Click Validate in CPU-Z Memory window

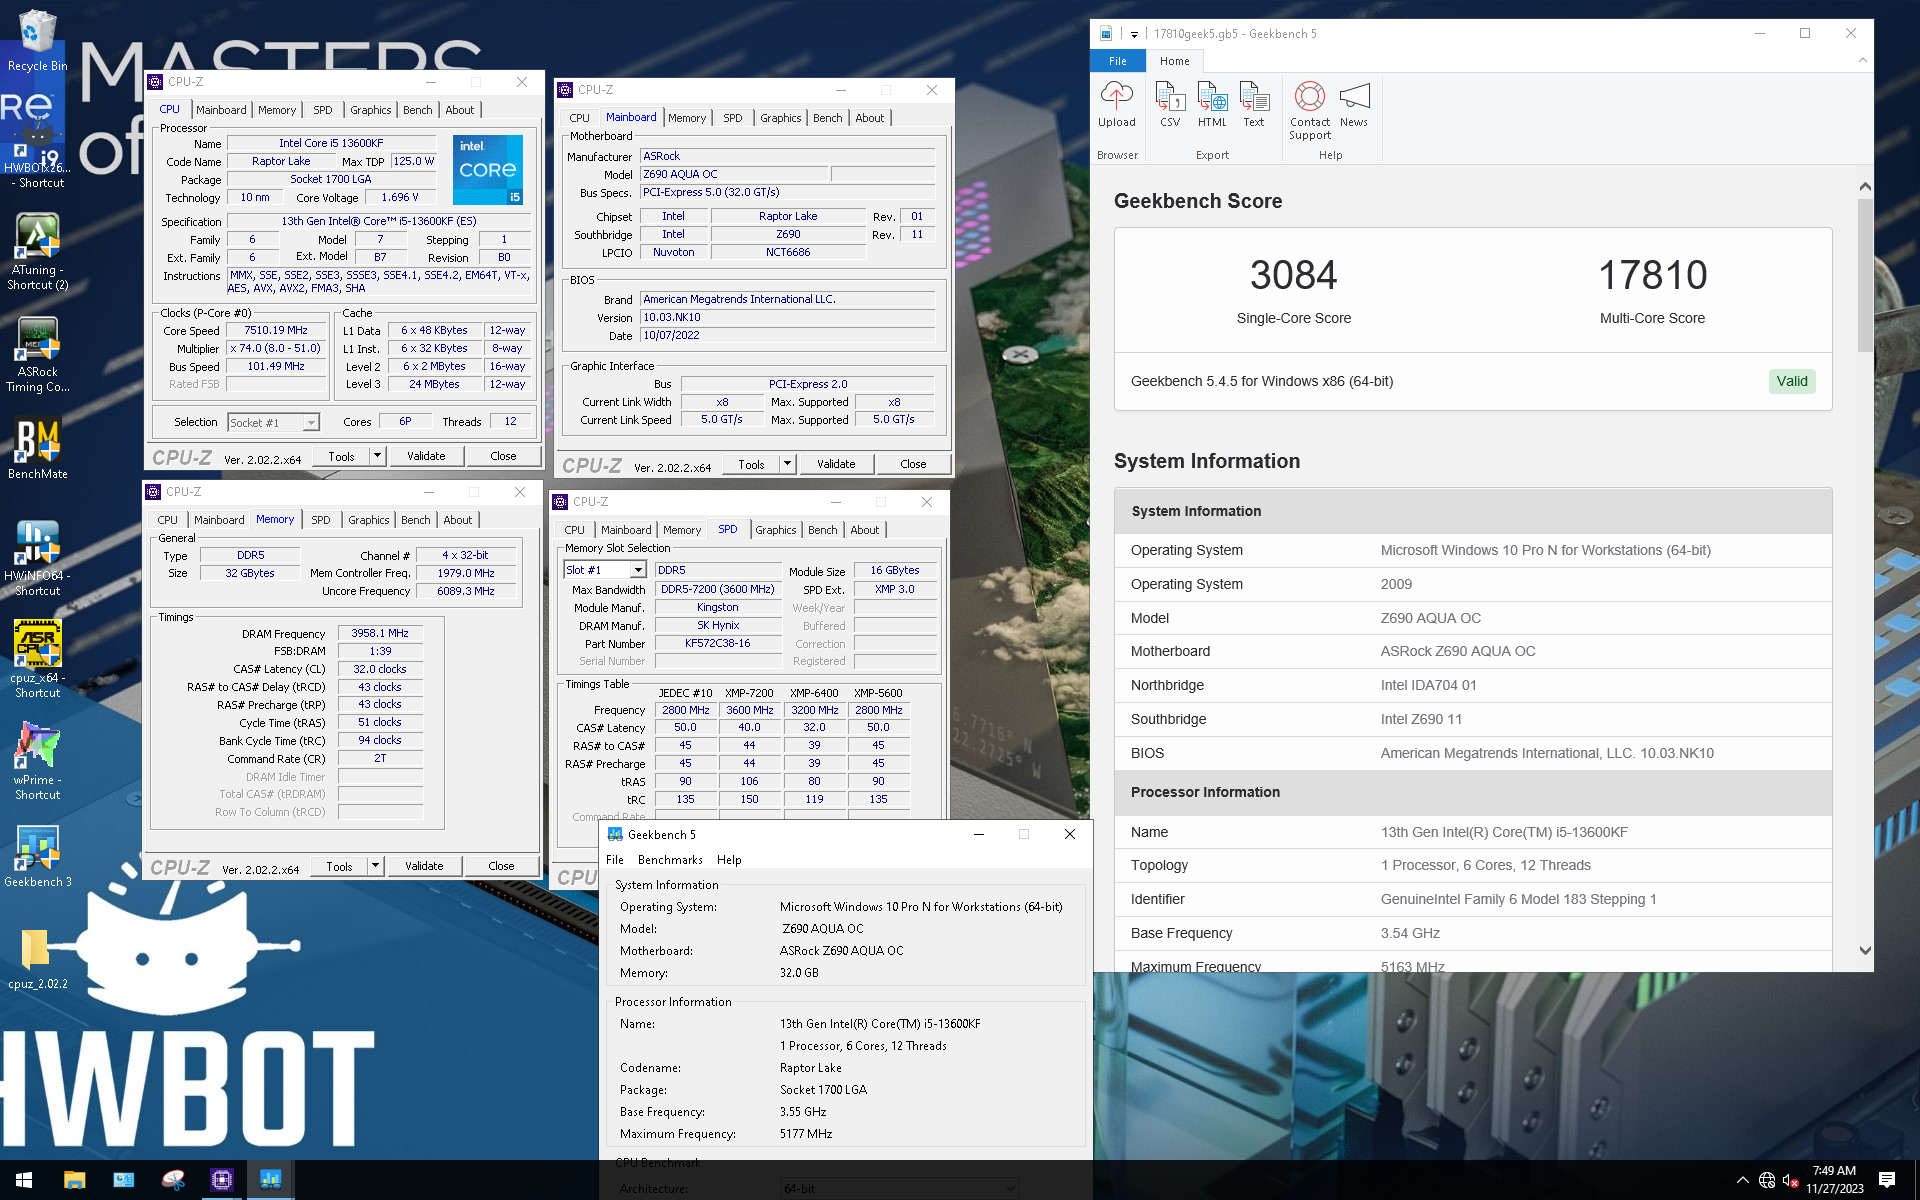[x=424, y=866]
